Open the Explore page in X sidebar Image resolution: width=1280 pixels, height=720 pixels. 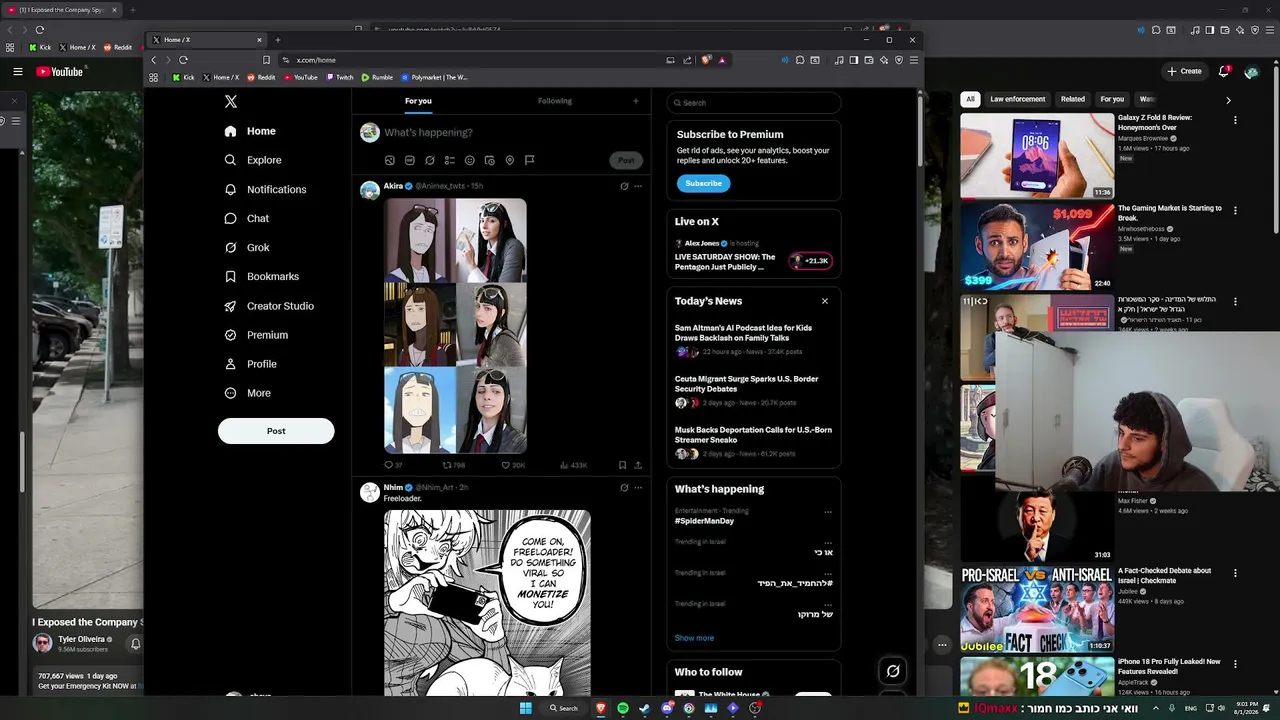pyautogui.click(x=254, y=160)
